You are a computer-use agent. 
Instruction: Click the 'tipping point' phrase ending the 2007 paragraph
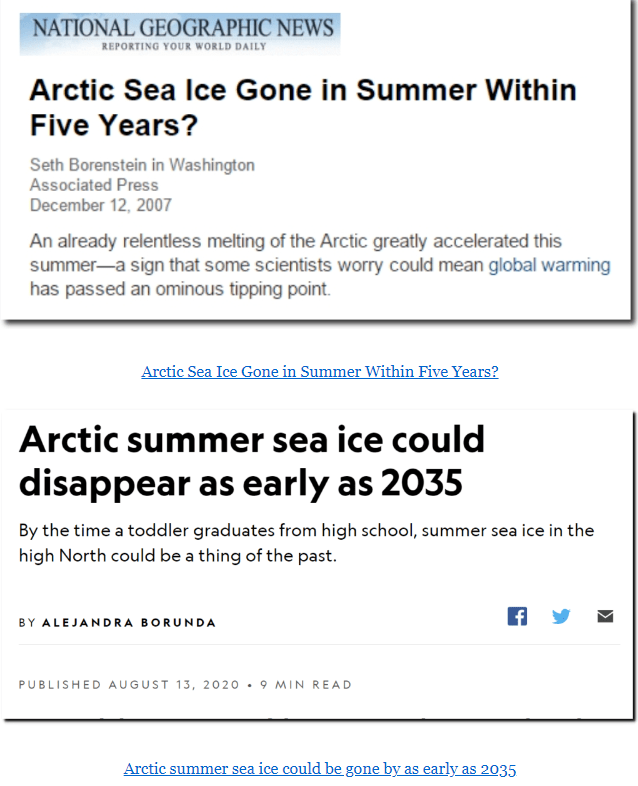[284, 289]
